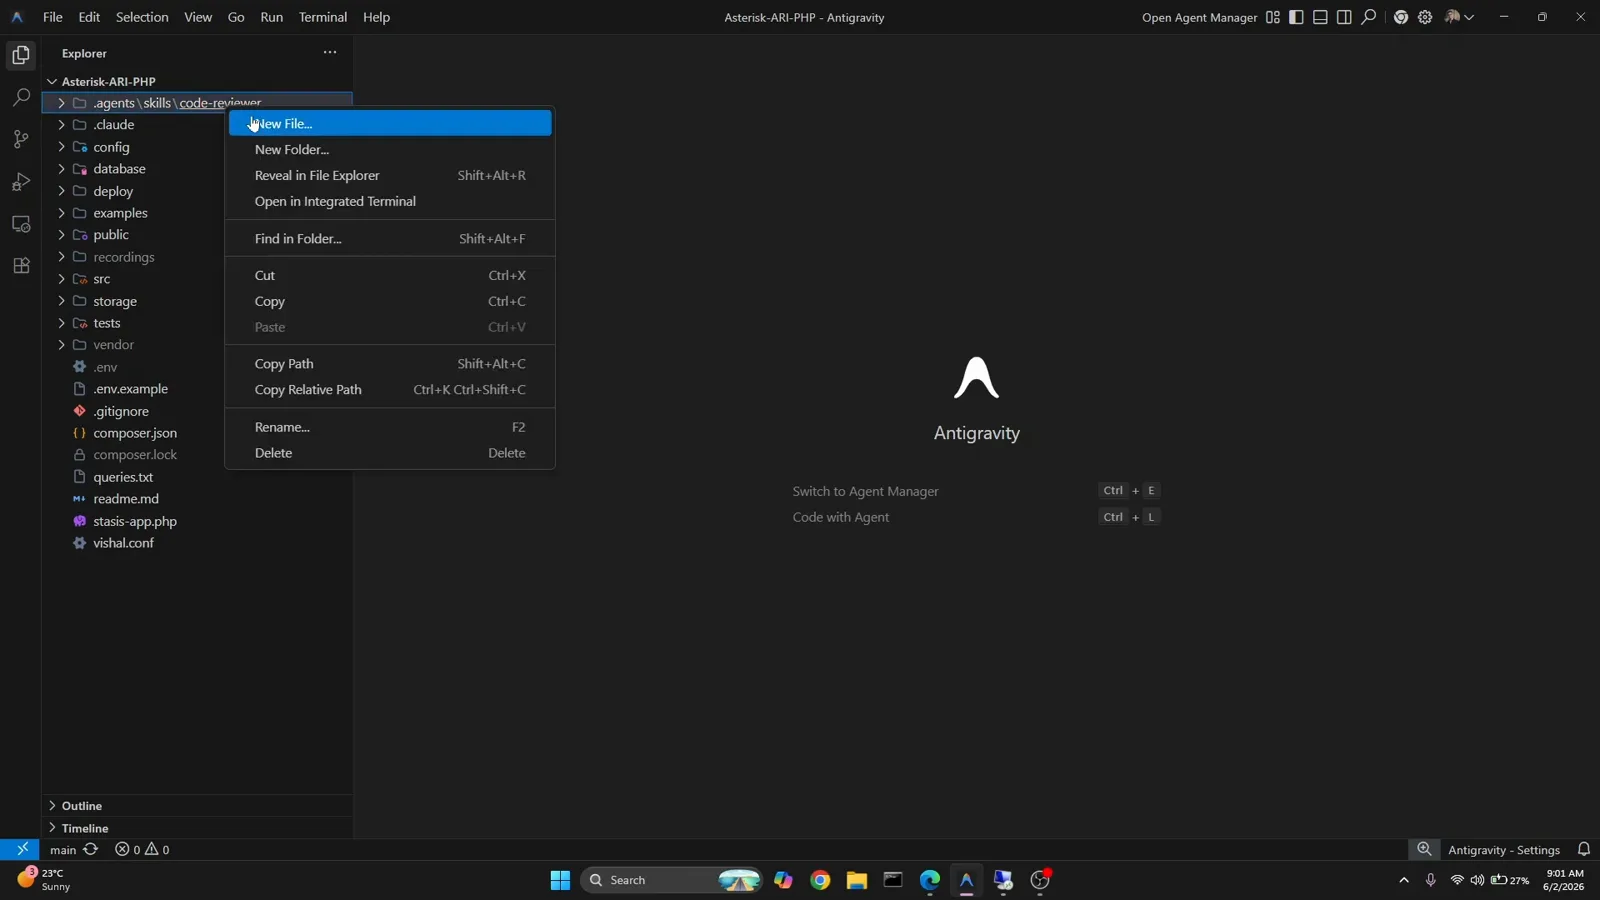Choose New Folder... from context menu

click(x=390, y=150)
